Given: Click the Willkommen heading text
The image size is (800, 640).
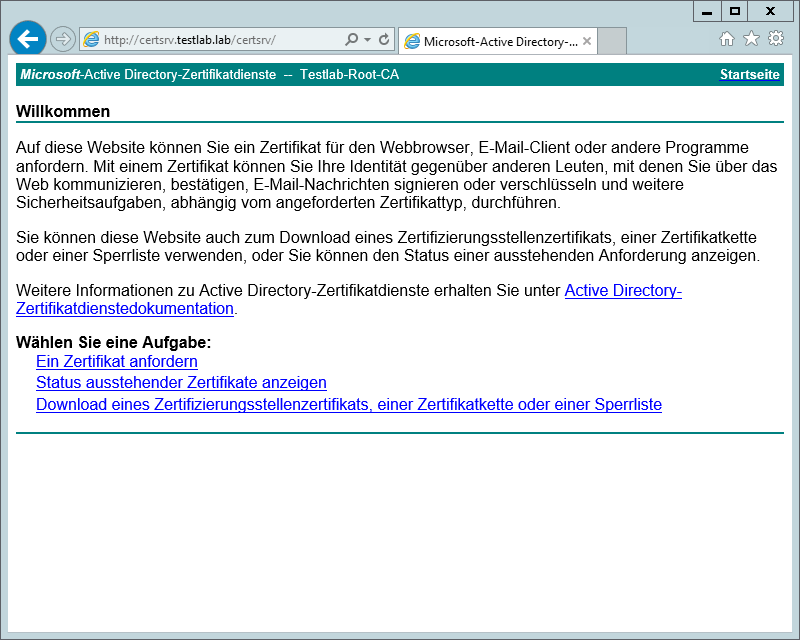Looking at the screenshot, I should (63, 111).
